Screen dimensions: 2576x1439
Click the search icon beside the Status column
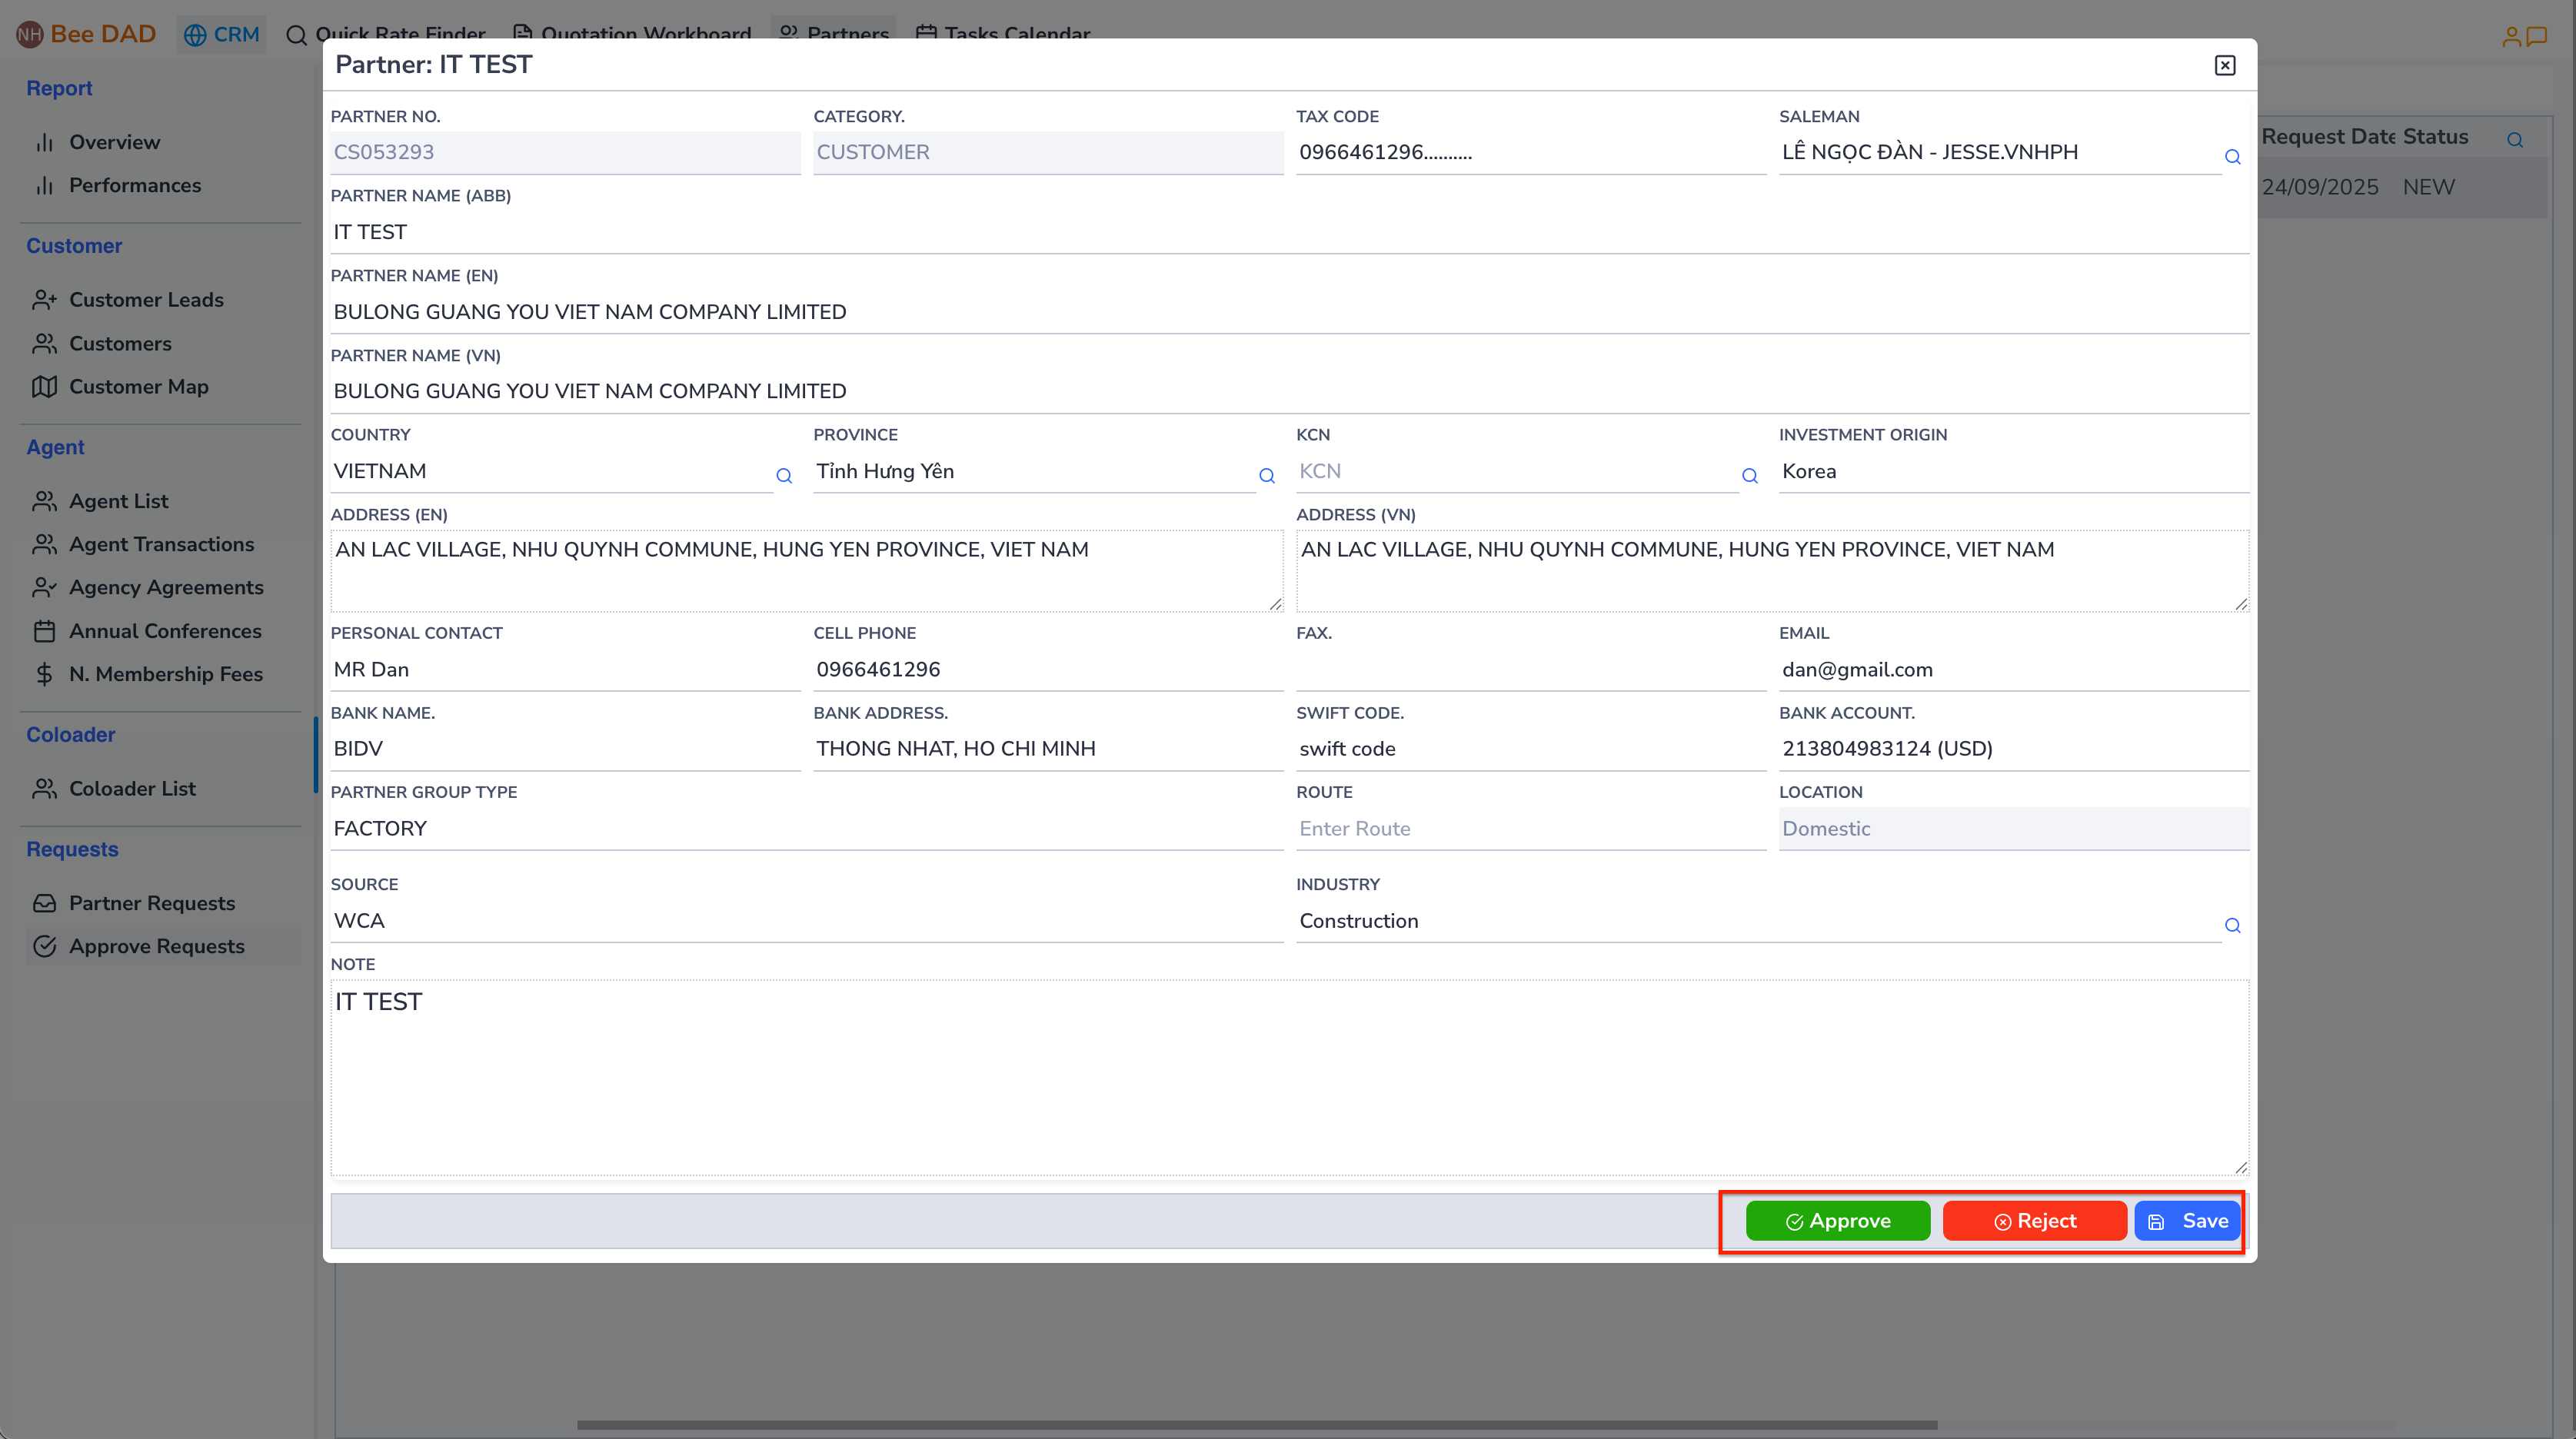pos(2514,140)
